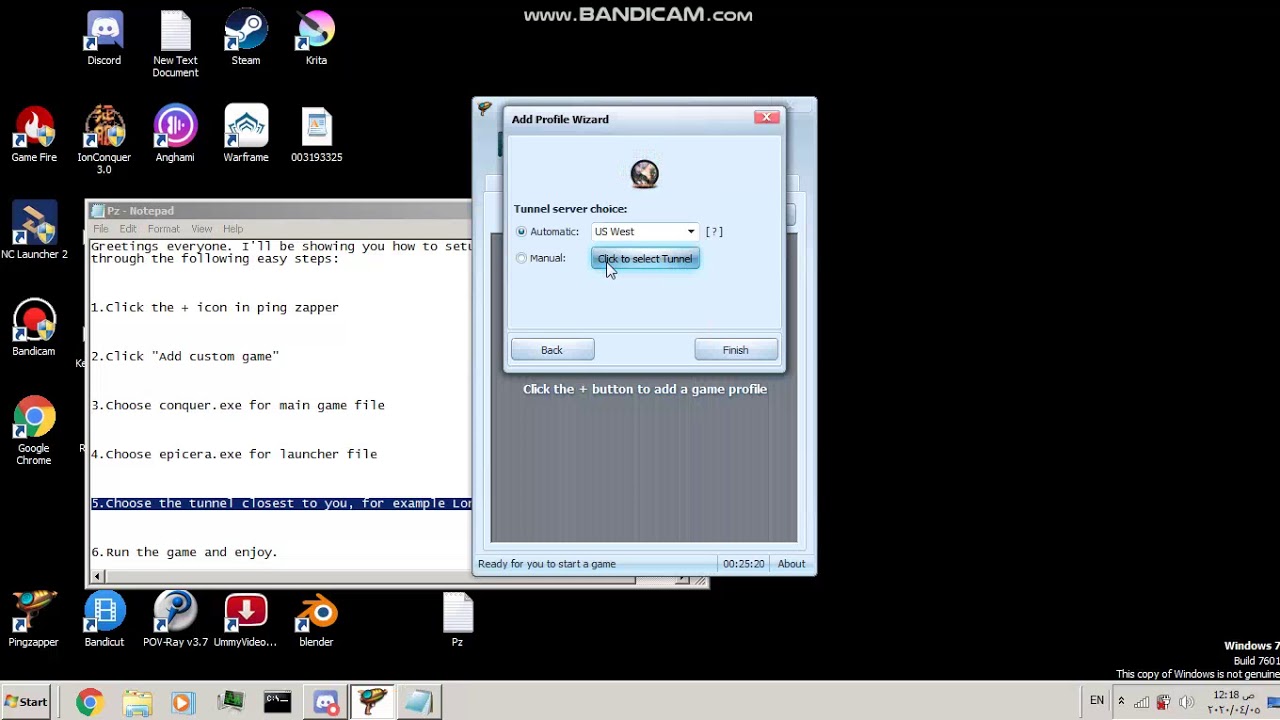Open IonConquer 3.0 desktop shortcut
Screen dimensions: 1280x720
click(104, 140)
